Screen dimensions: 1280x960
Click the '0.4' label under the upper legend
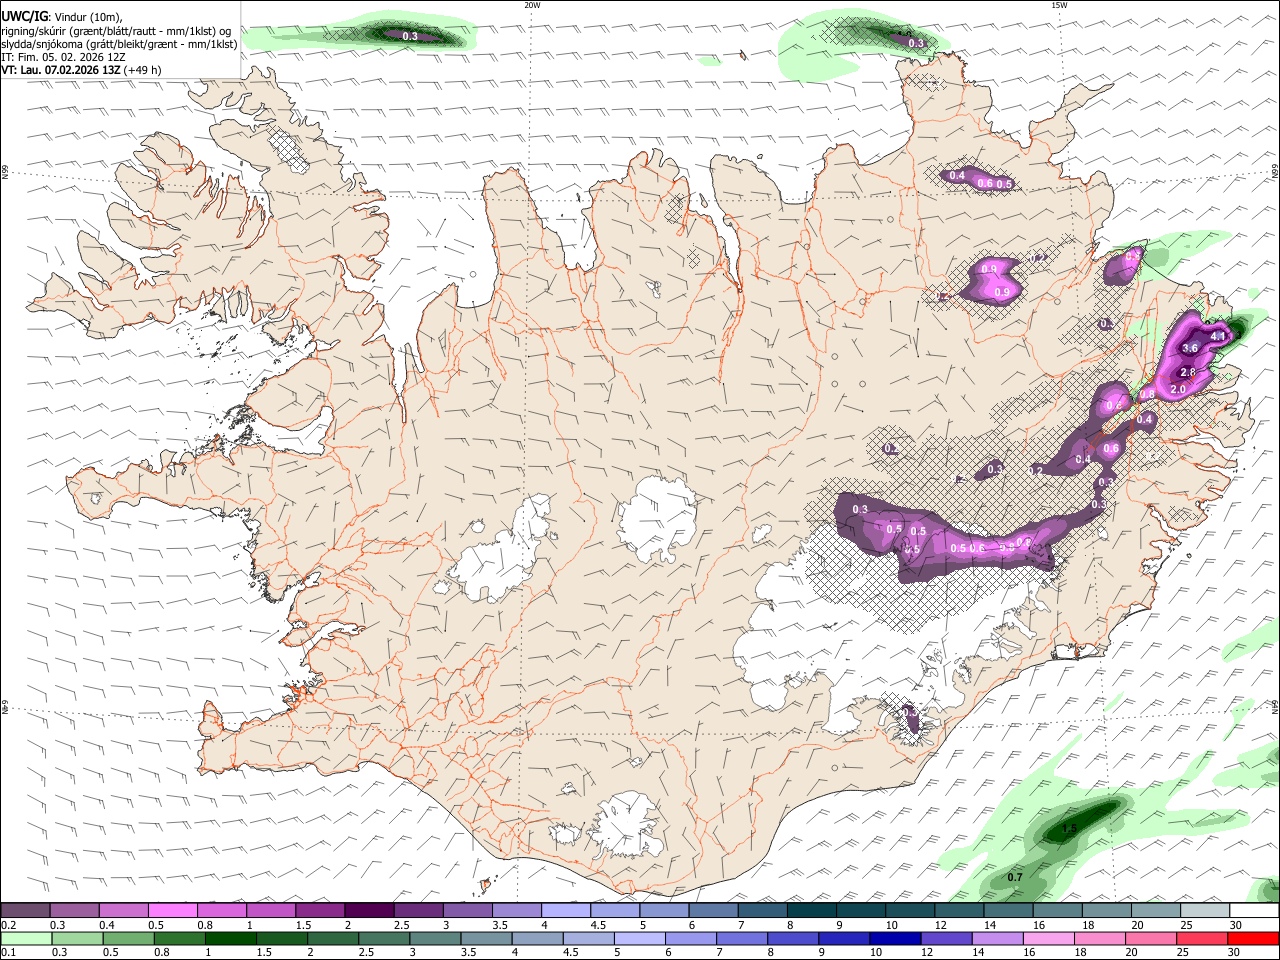click(x=107, y=925)
